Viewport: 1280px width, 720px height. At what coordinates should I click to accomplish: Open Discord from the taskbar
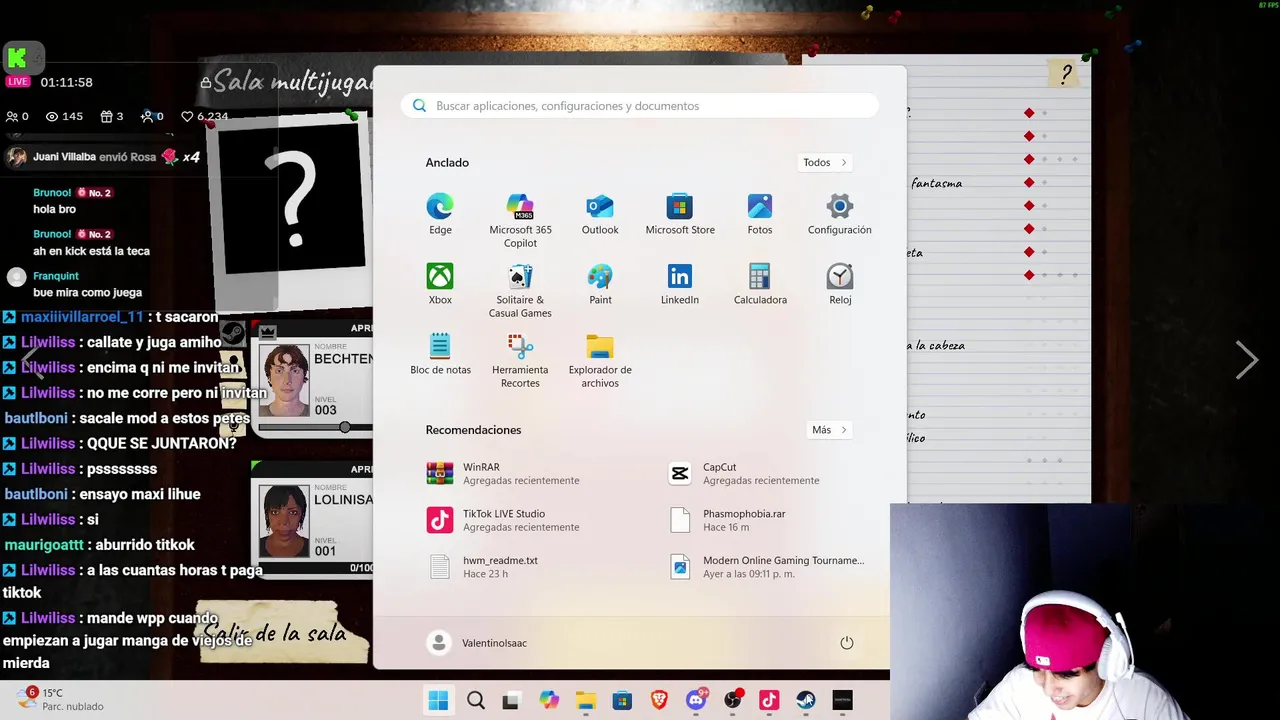(x=696, y=700)
